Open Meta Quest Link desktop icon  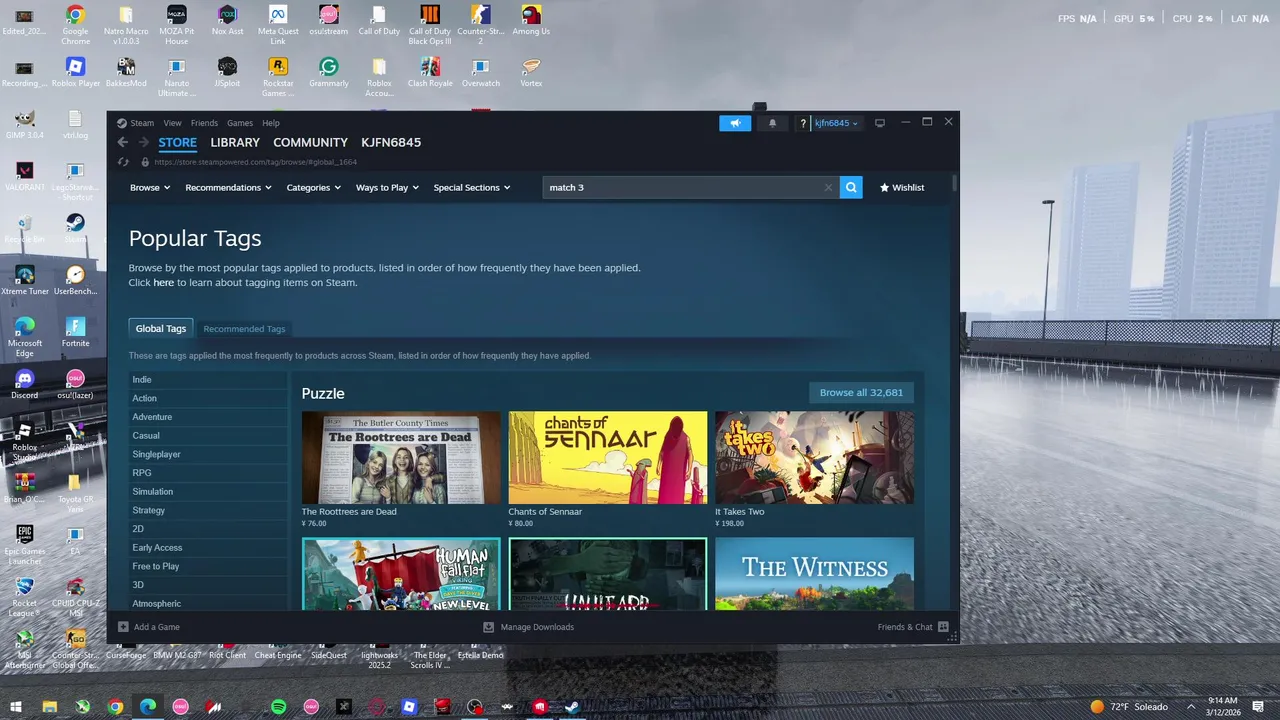(278, 25)
